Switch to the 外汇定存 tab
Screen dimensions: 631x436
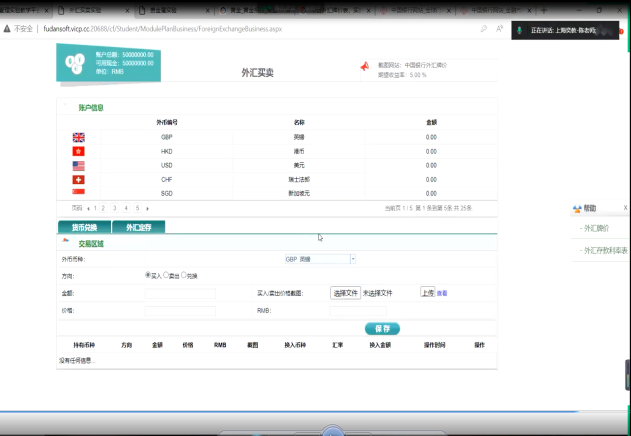(138, 227)
